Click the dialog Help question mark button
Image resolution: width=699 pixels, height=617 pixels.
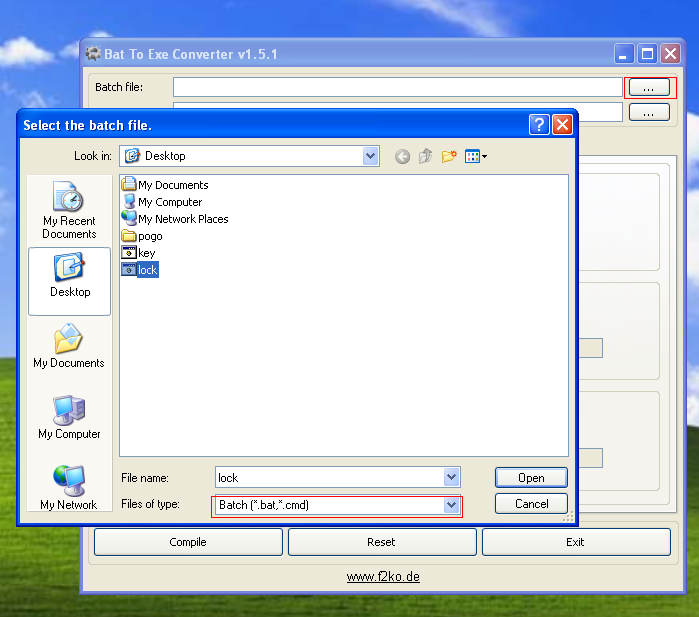(539, 125)
